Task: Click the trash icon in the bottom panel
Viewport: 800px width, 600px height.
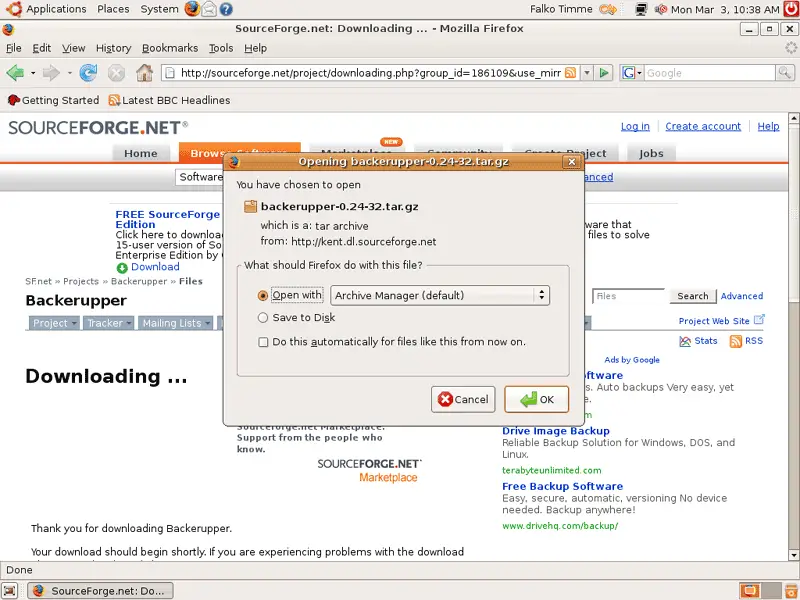Action: click(791, 590)
